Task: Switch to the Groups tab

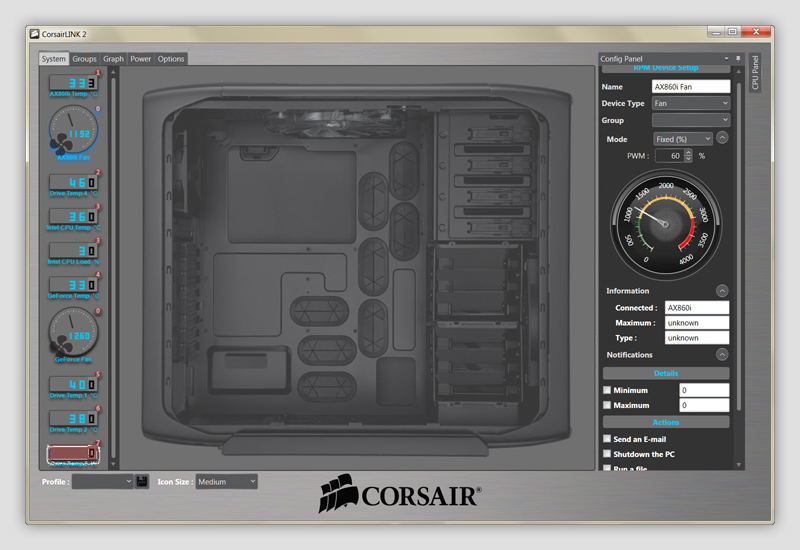Action: (x=84, y=59)
